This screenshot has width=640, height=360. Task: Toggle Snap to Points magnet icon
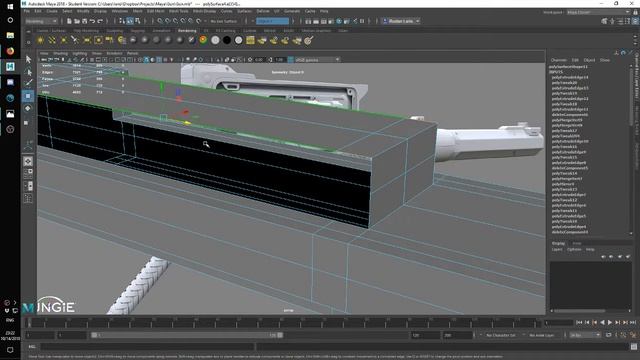pos(176,21)
